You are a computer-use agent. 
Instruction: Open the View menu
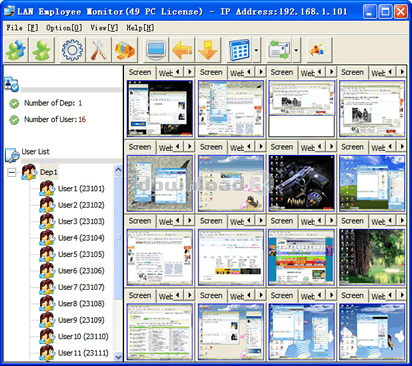tap(104, 28)
